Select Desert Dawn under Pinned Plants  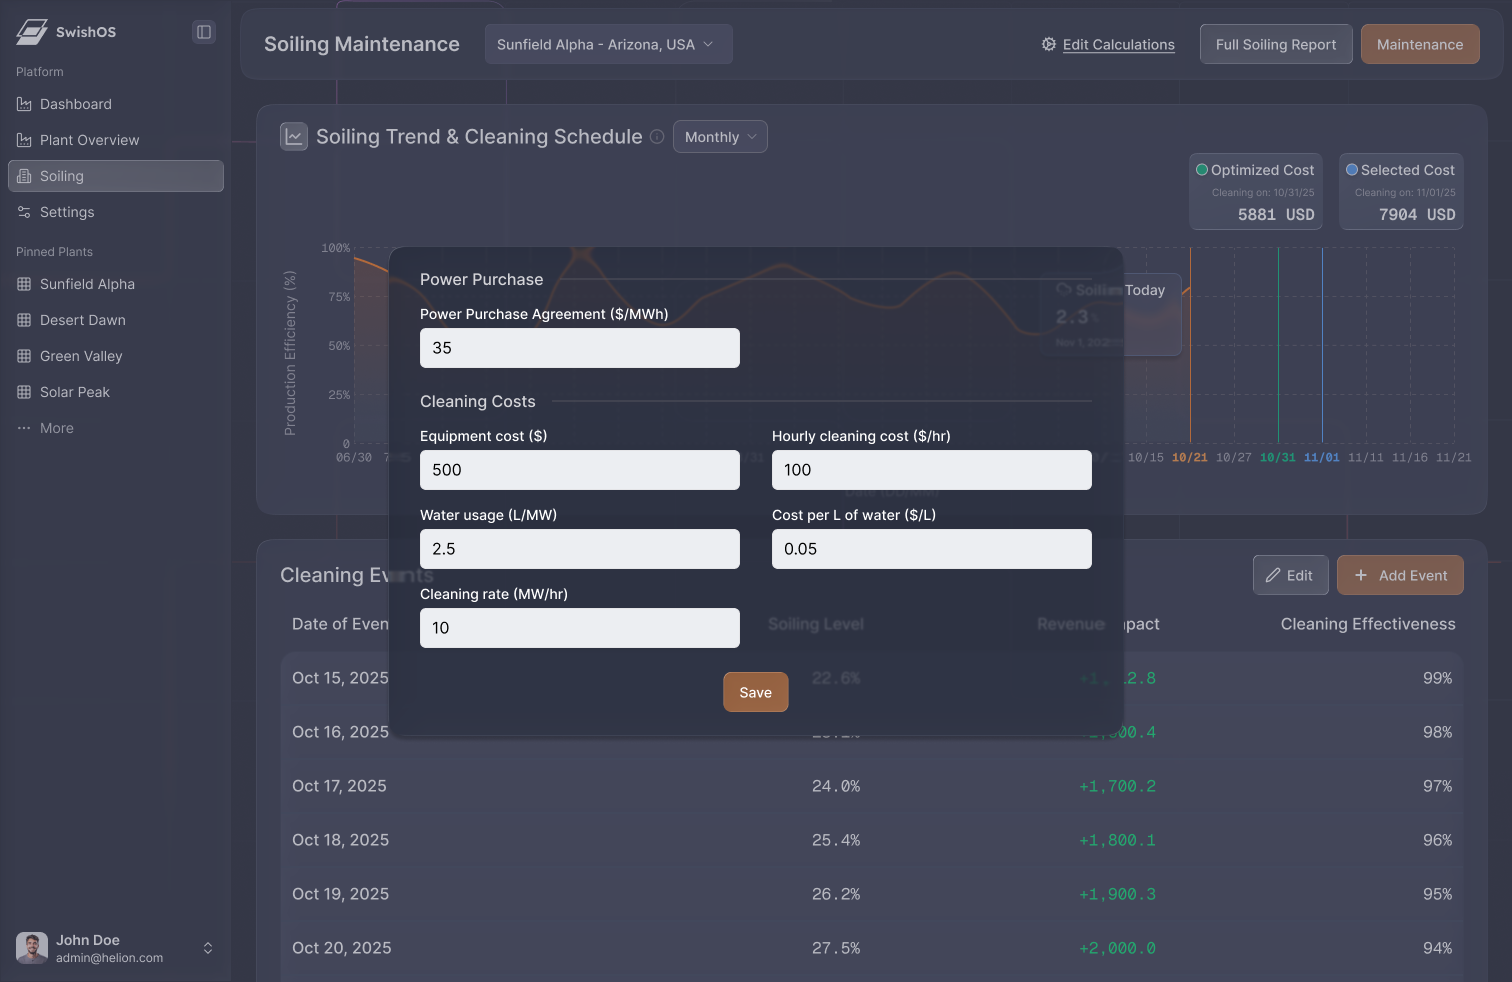[81, 320]
